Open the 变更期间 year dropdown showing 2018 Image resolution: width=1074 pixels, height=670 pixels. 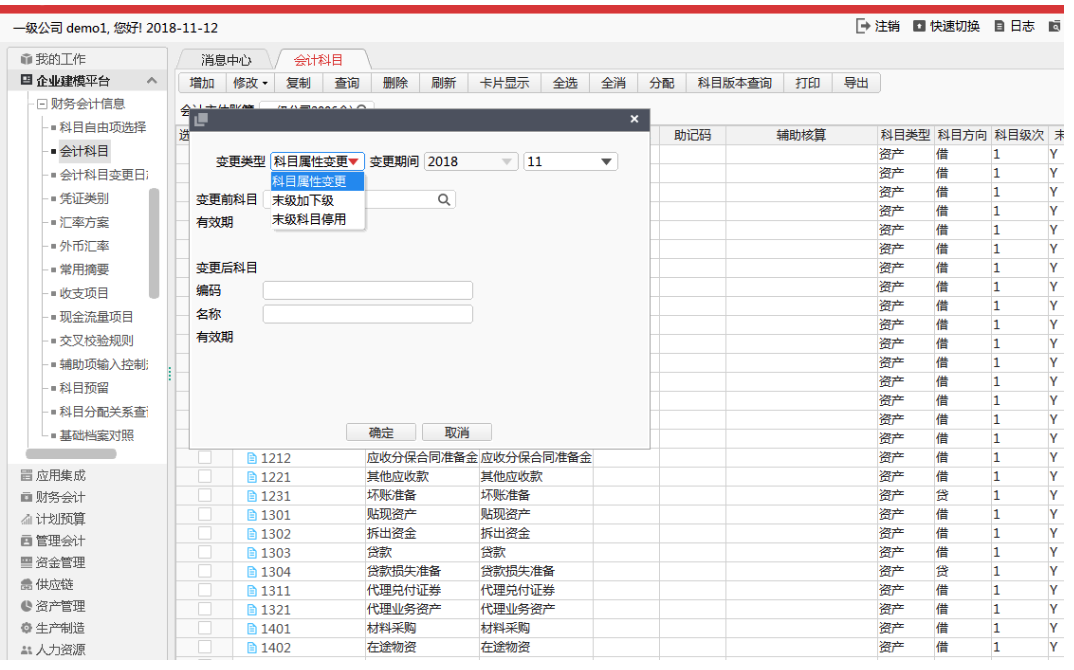click(x=470, y=162)
